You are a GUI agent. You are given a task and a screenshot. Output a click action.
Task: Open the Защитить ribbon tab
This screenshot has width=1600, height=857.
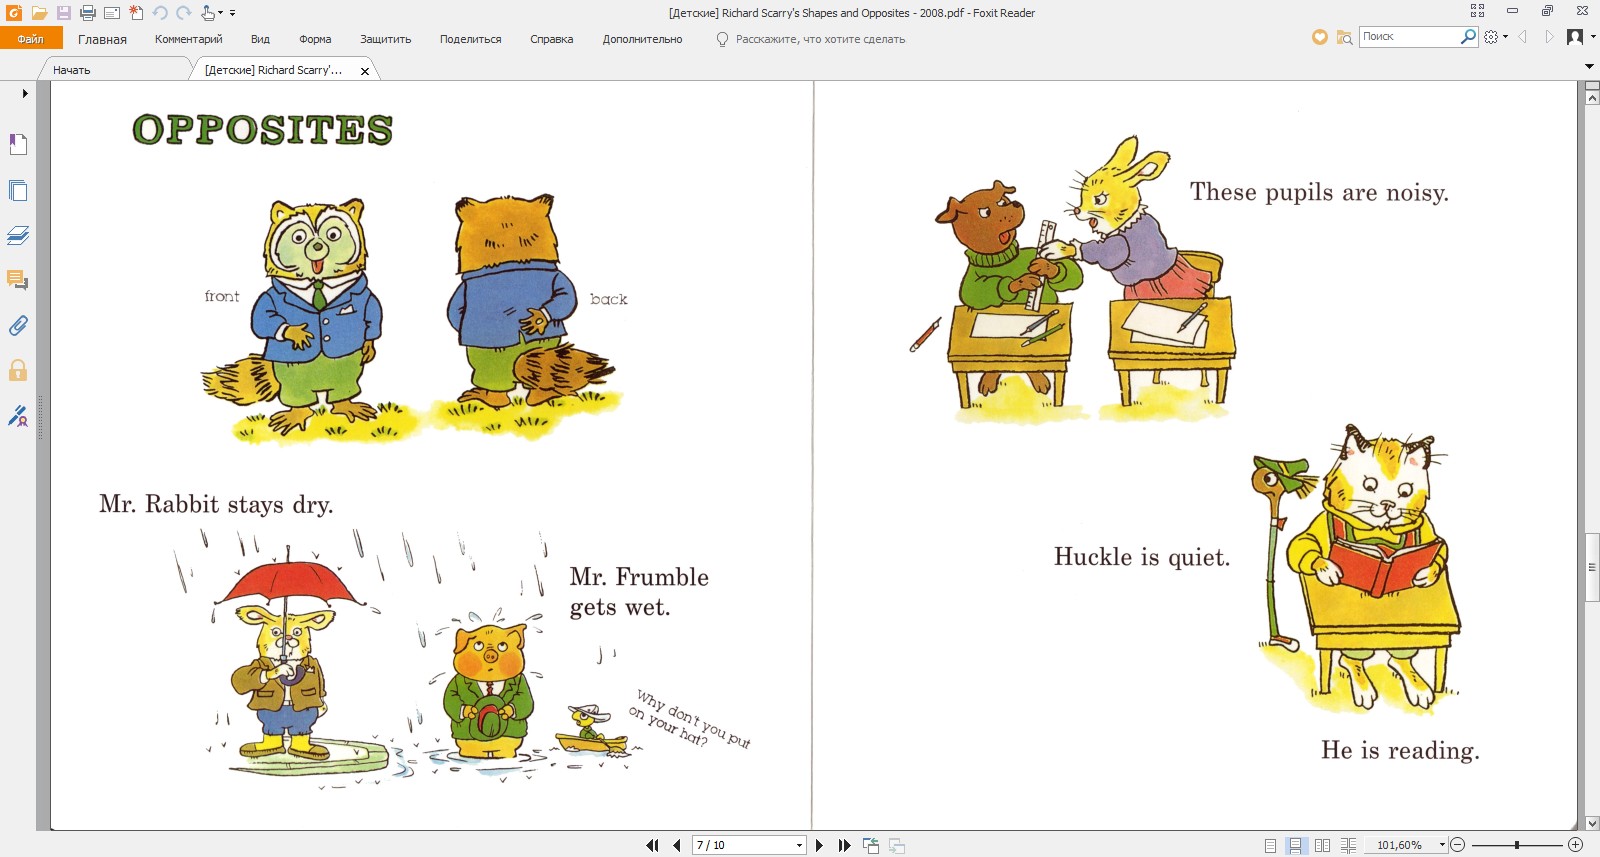386,39
